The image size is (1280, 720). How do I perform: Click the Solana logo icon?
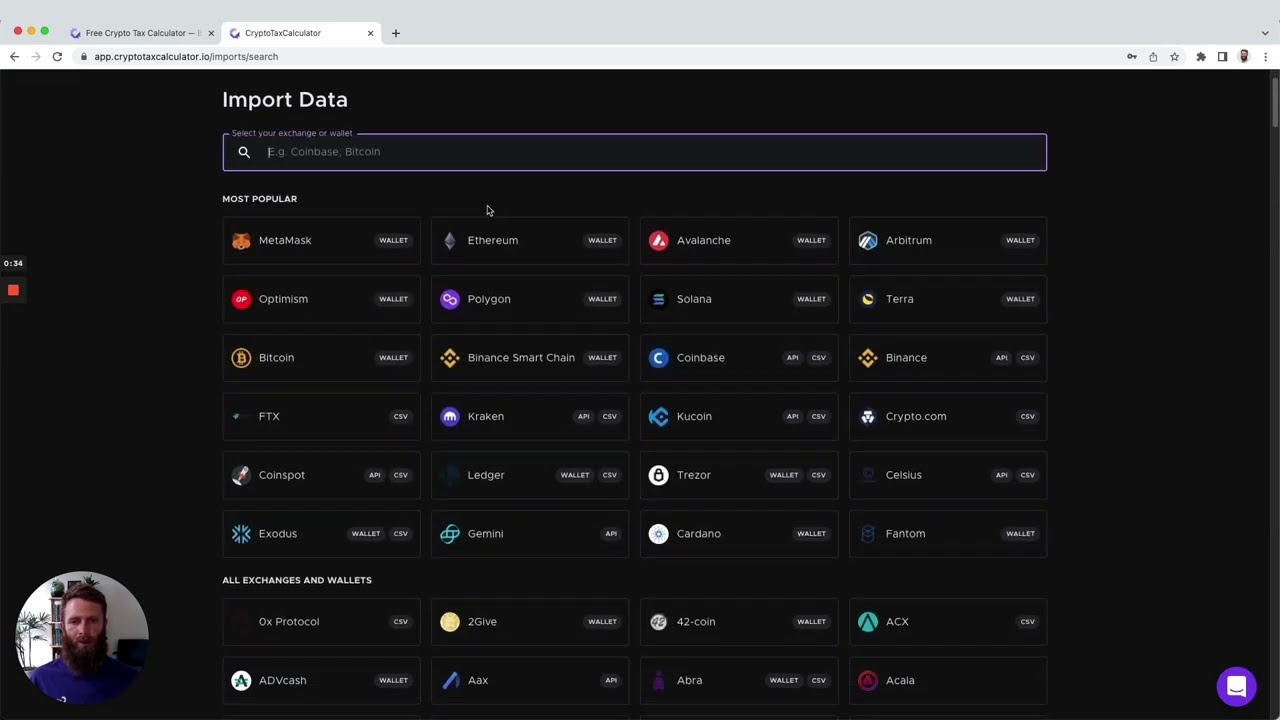tap(659, 299)
